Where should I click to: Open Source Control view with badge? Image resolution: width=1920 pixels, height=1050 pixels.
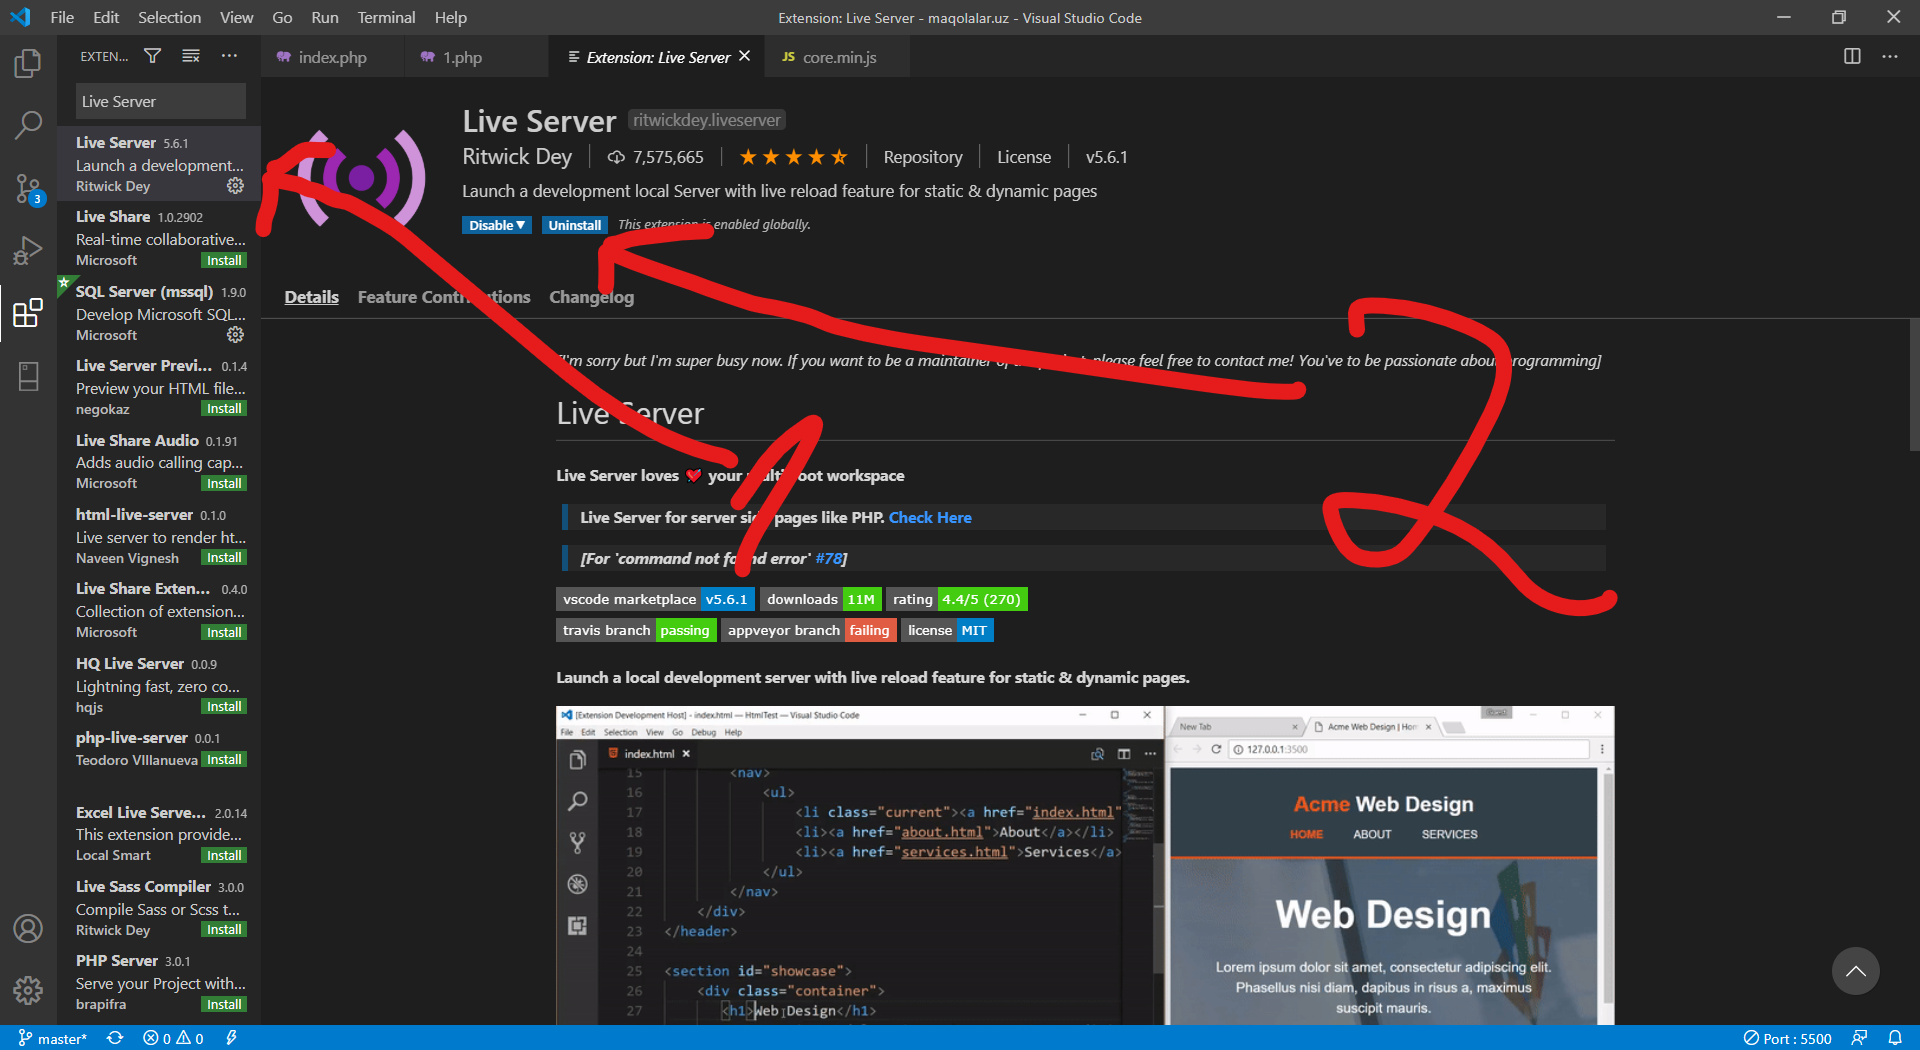(x=28, y=188)
